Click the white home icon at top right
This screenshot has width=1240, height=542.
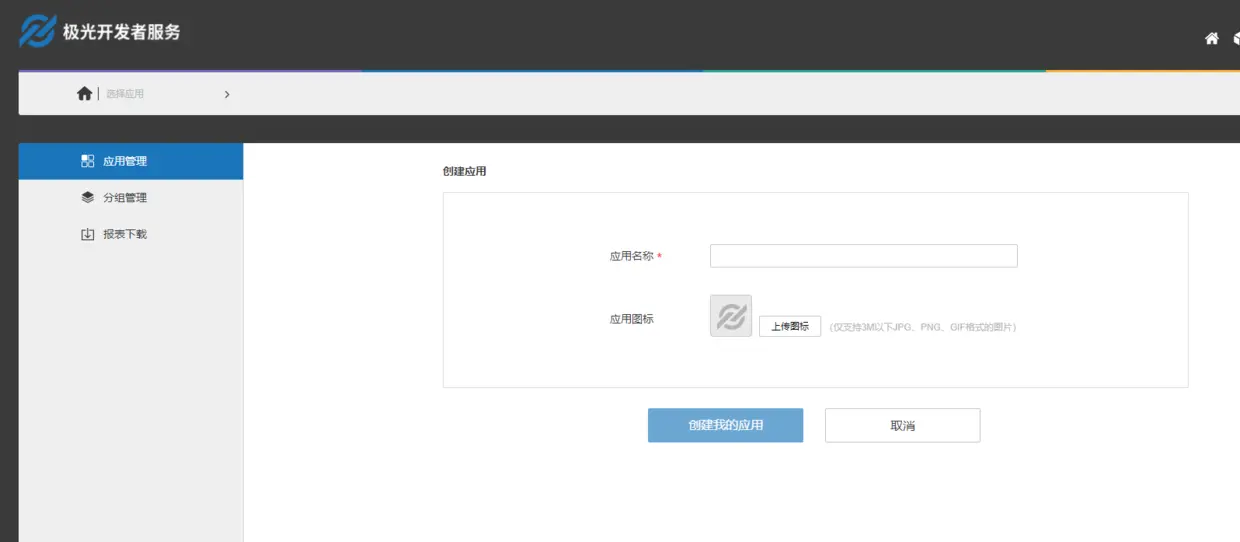tap(1212, 39)
